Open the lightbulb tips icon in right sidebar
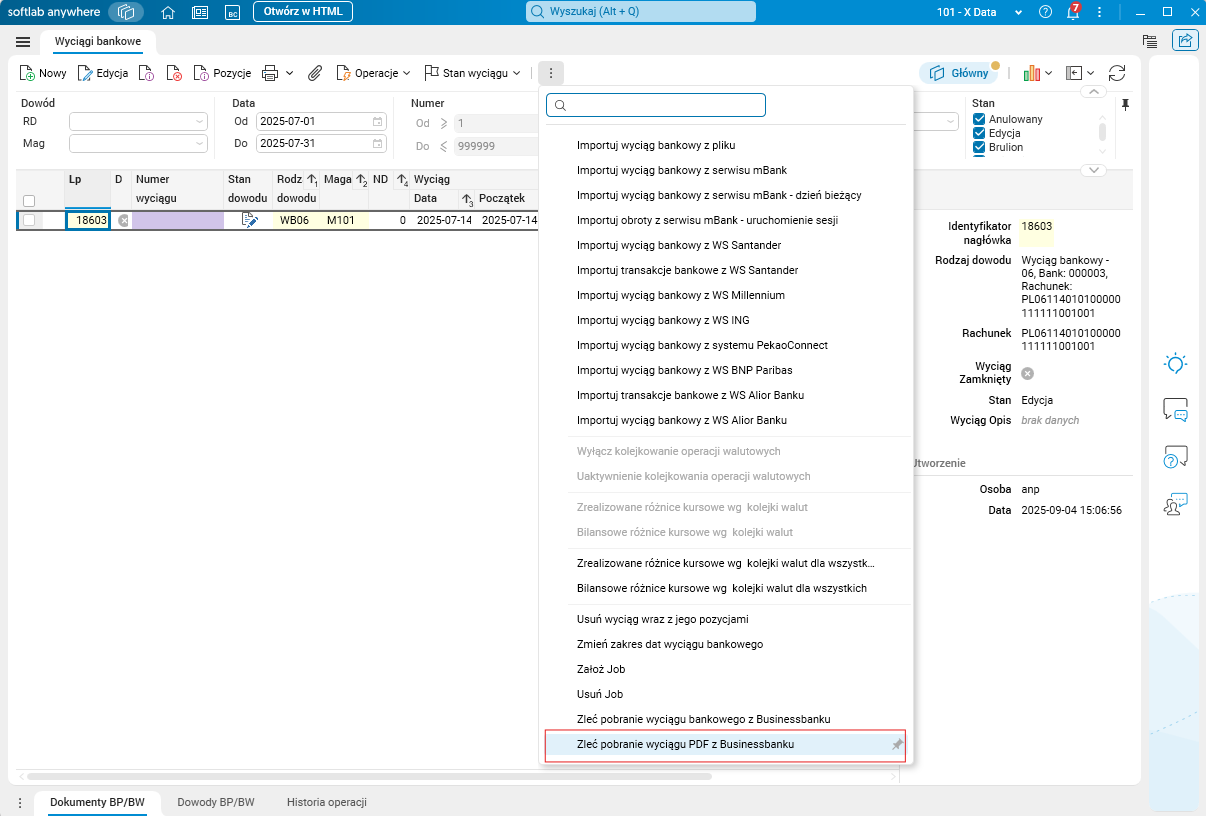This screenshot has height=816, width=1206. click(1176, 363)
